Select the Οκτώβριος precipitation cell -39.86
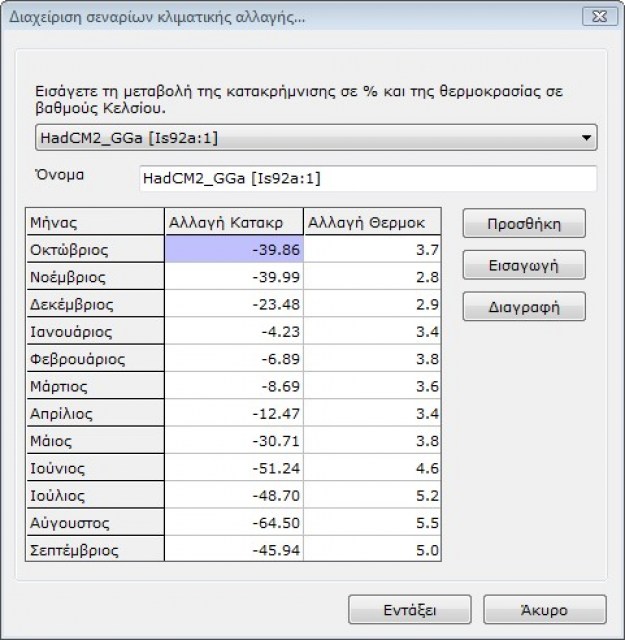Image resolution: width=625 pixels, height=640 pixels. tap(233, 250)
